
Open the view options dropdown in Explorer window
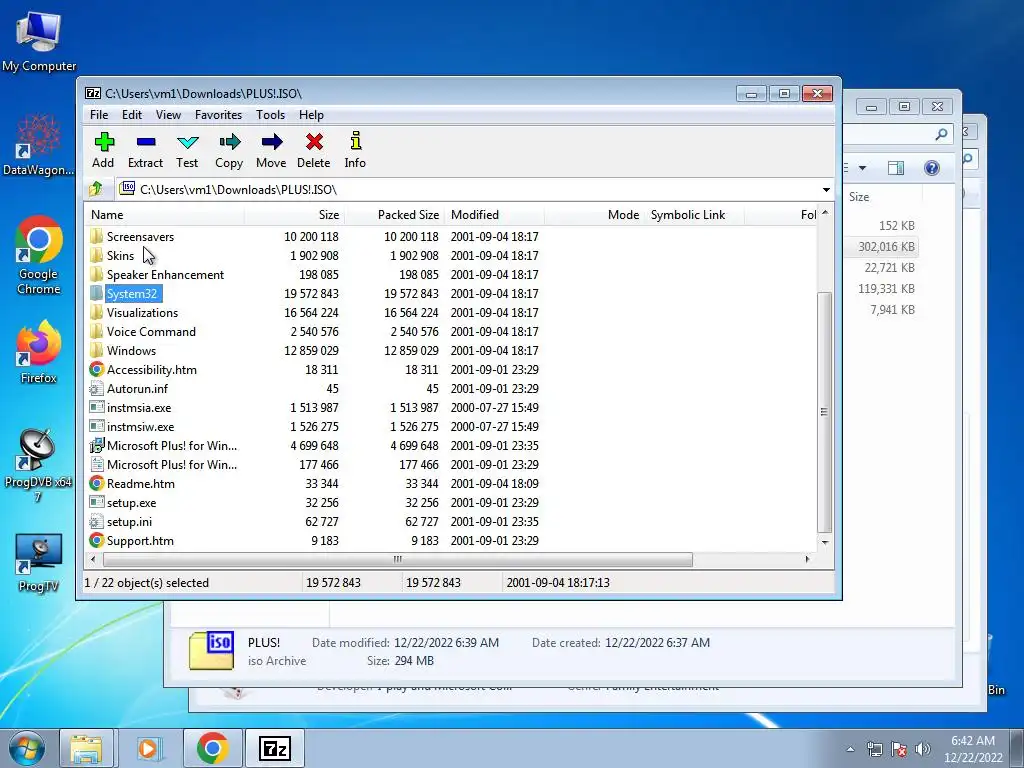(x=862, y=168)
